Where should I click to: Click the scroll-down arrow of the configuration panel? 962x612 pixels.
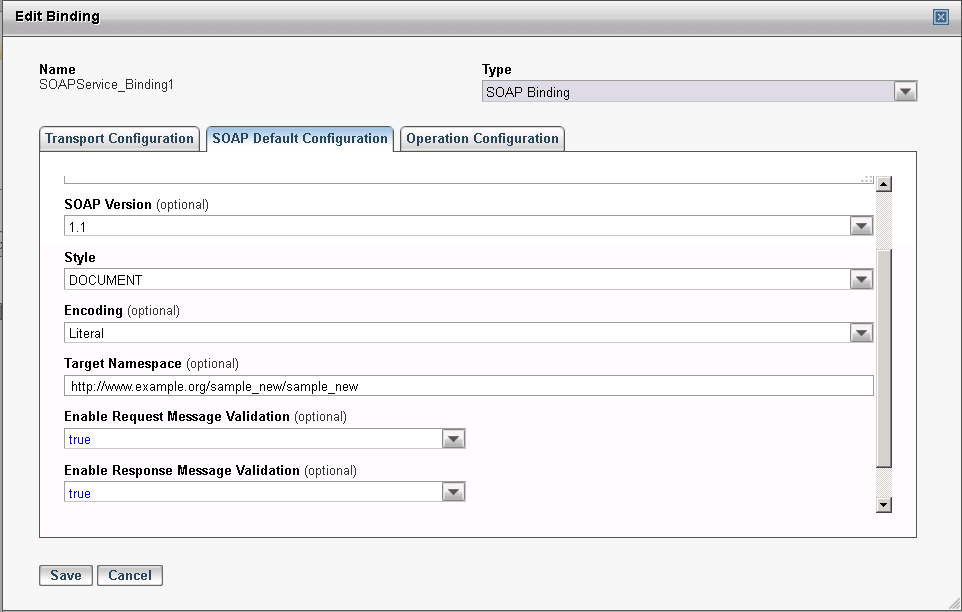tap(883, 505)
